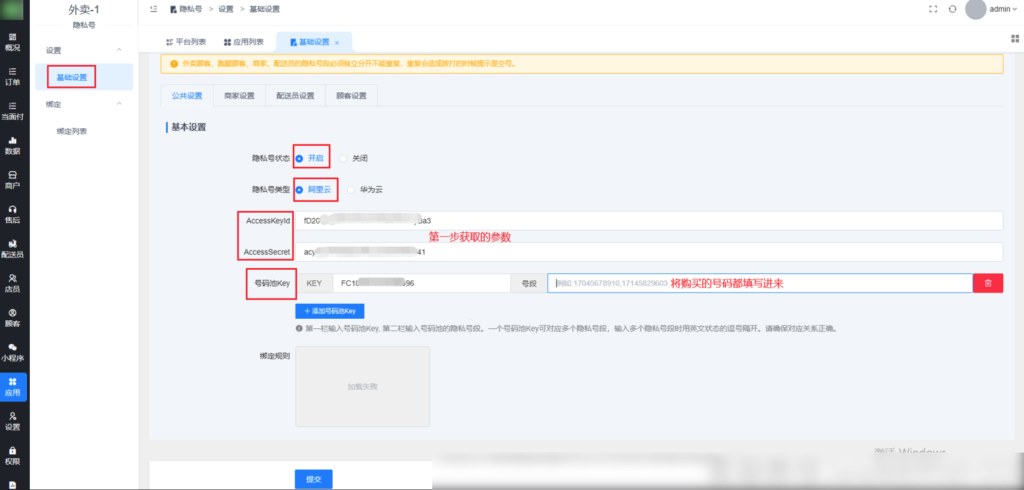Submit the form with 提交 button
Viewport: 1024px width, 490px height.
pyautogui.click(x=313, y=479)
